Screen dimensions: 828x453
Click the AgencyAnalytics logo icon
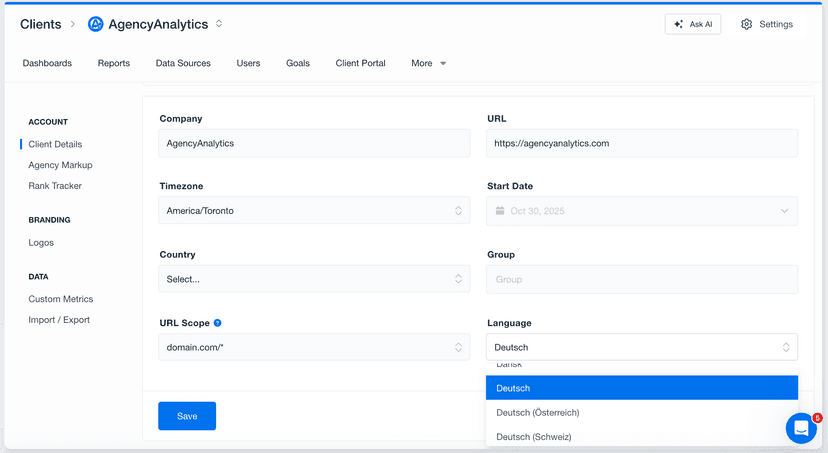pos(96,24)
